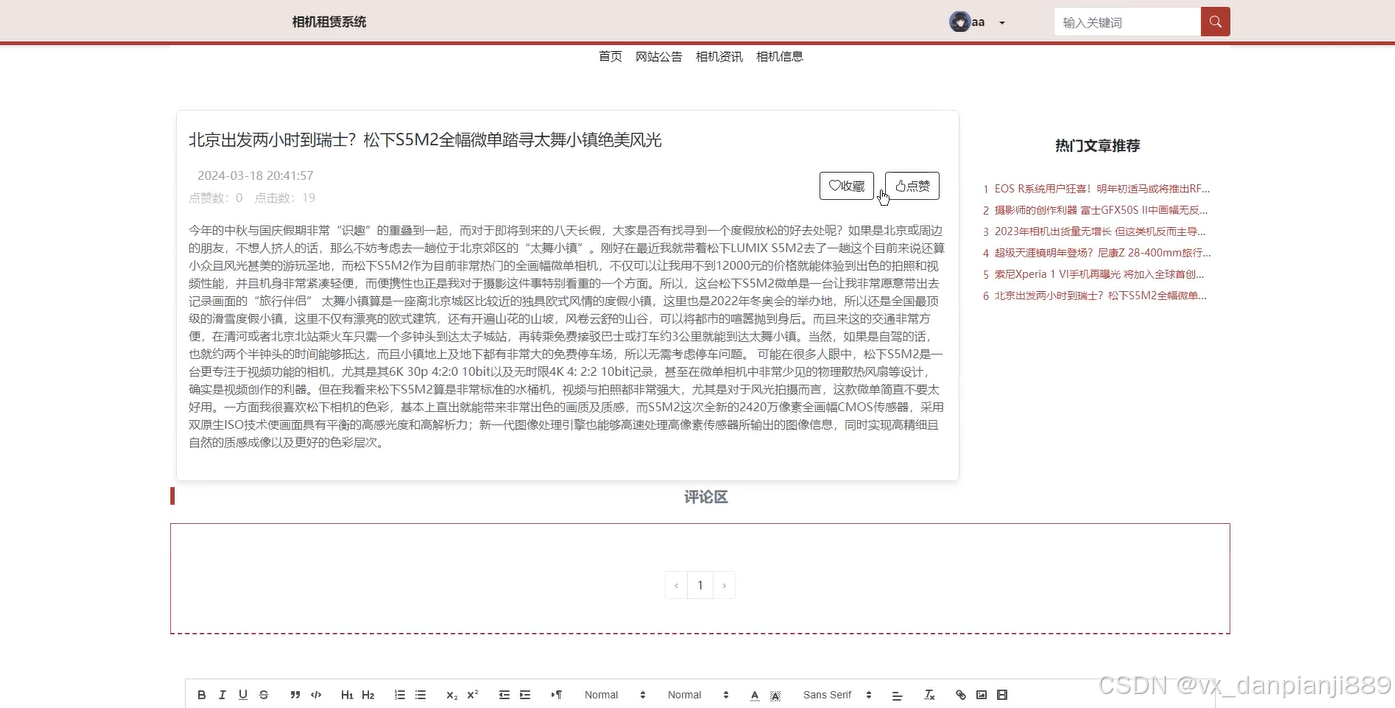Apply Heading 1 style
Image resolution: width=1395 pixels, height=708 pixels.
(x=347, y=695)
